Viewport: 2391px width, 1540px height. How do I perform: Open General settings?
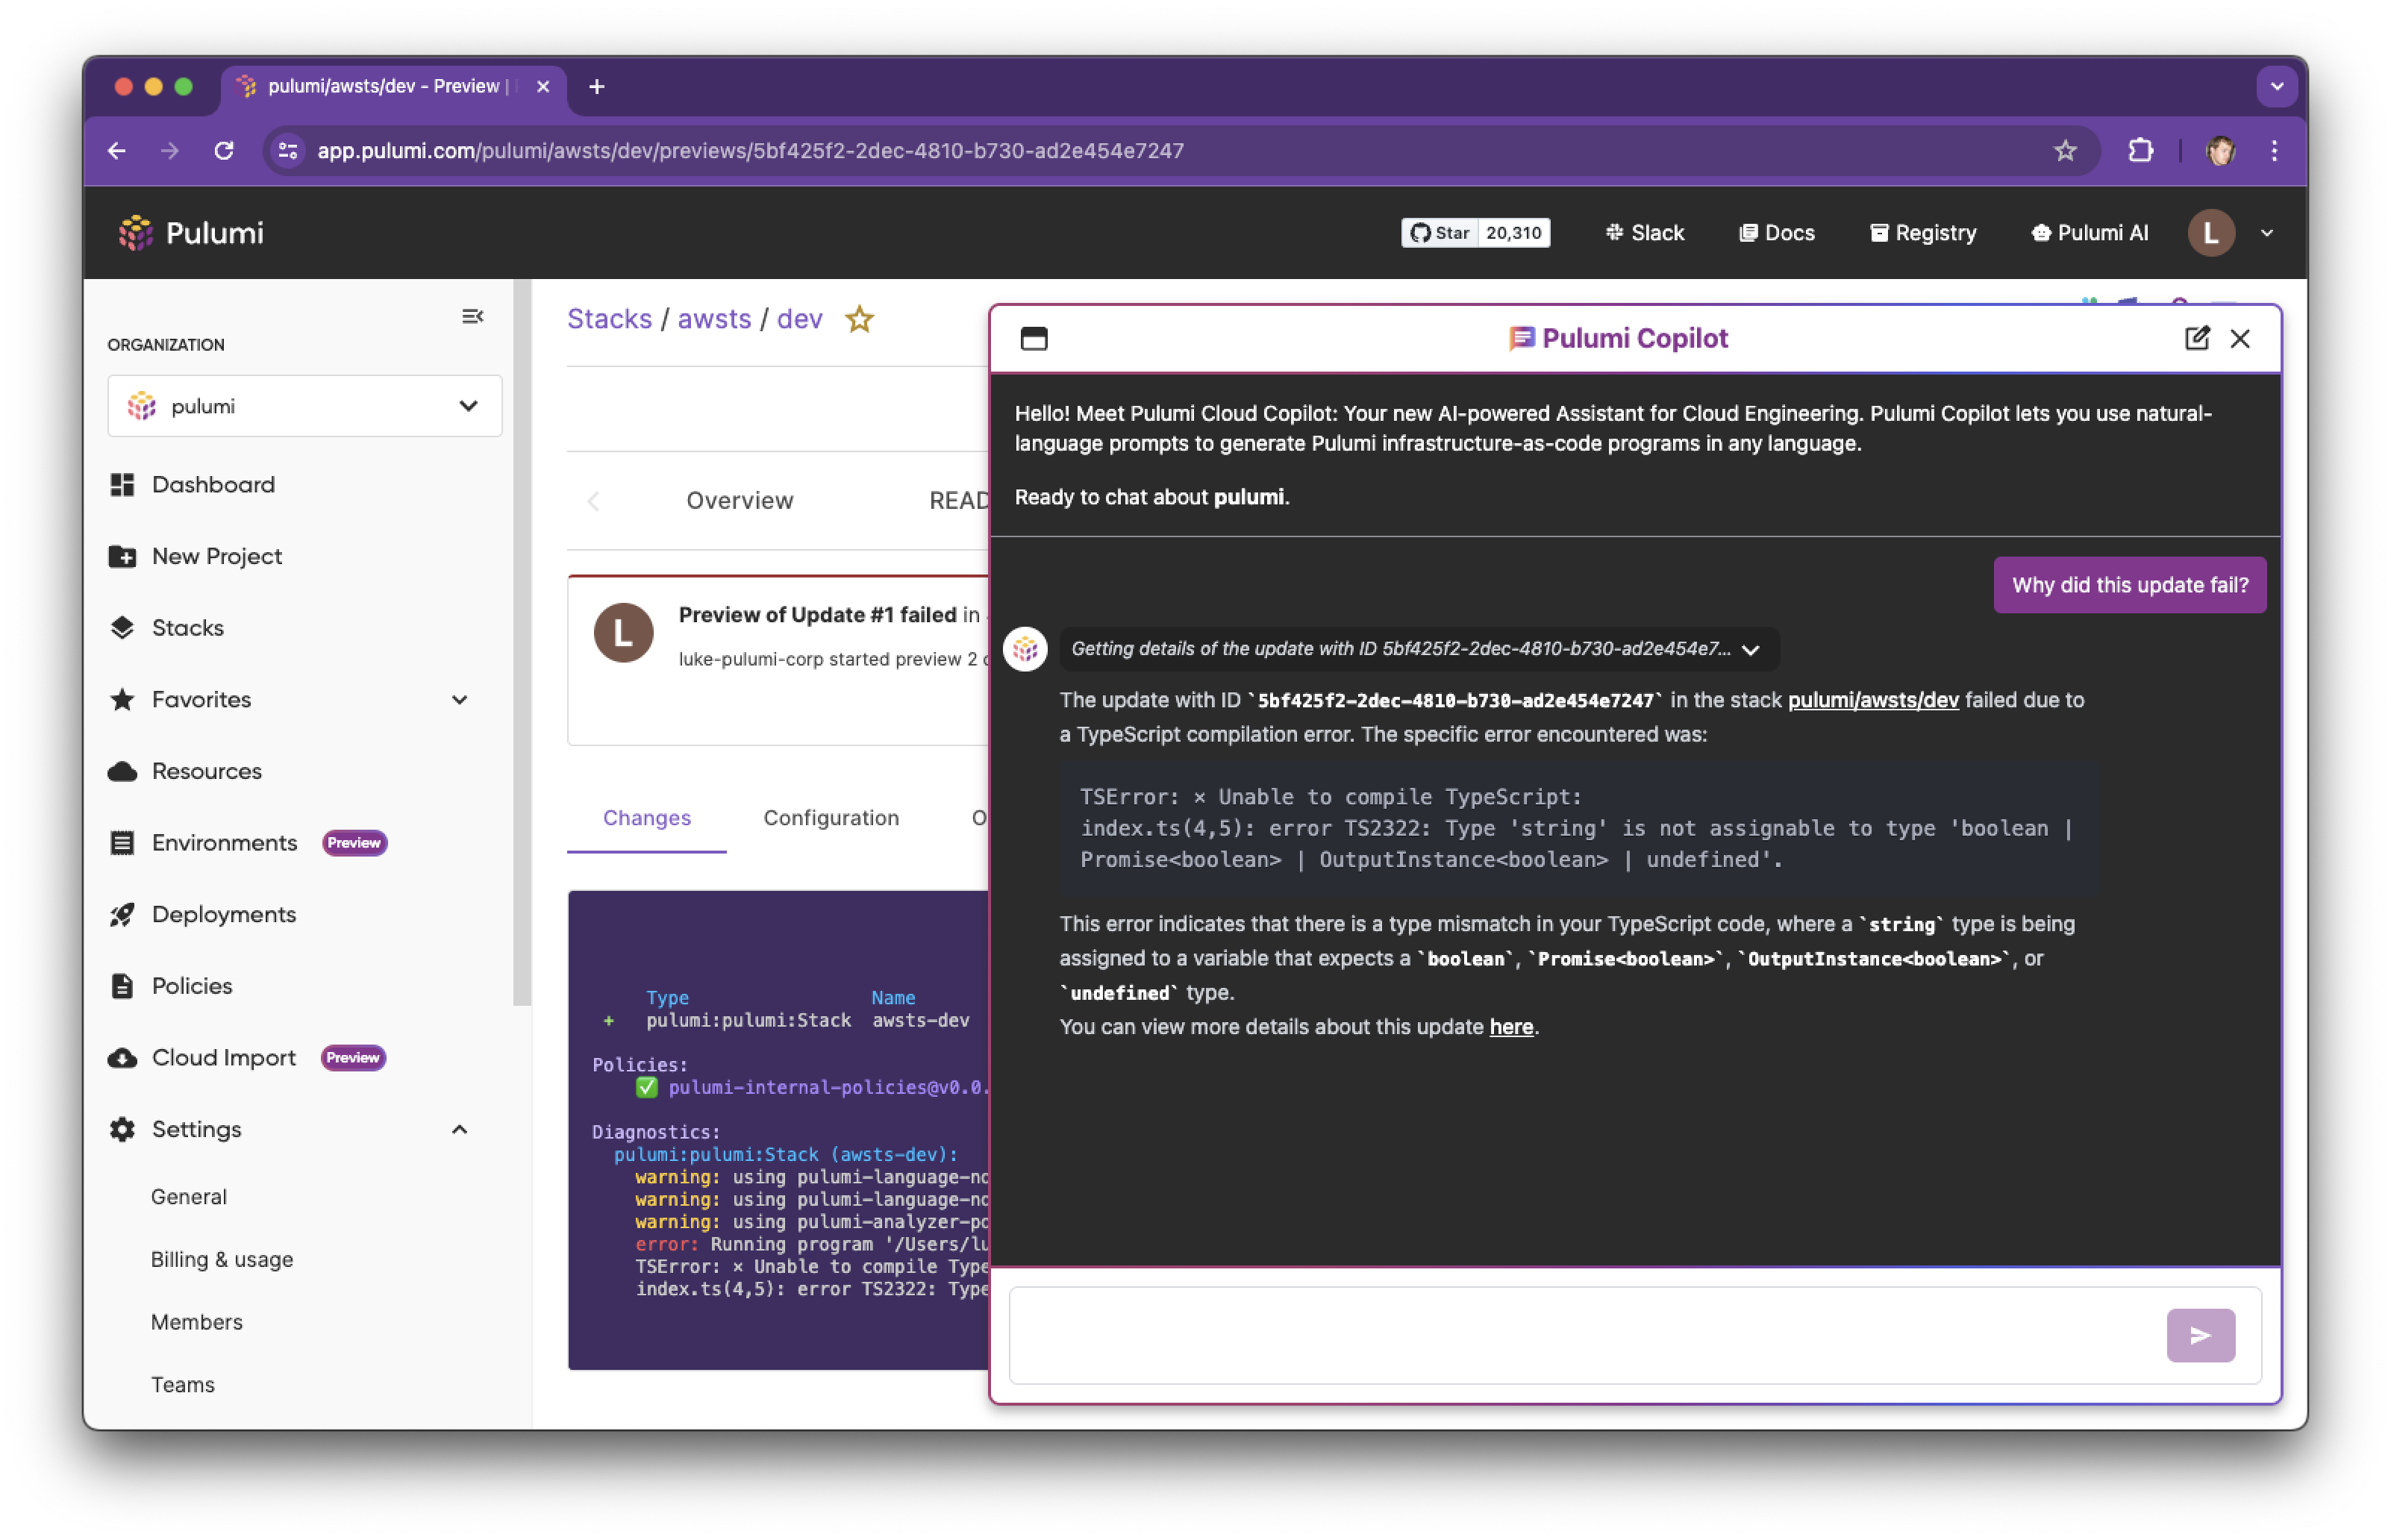pyautogui.click(x=189, y=1197)
